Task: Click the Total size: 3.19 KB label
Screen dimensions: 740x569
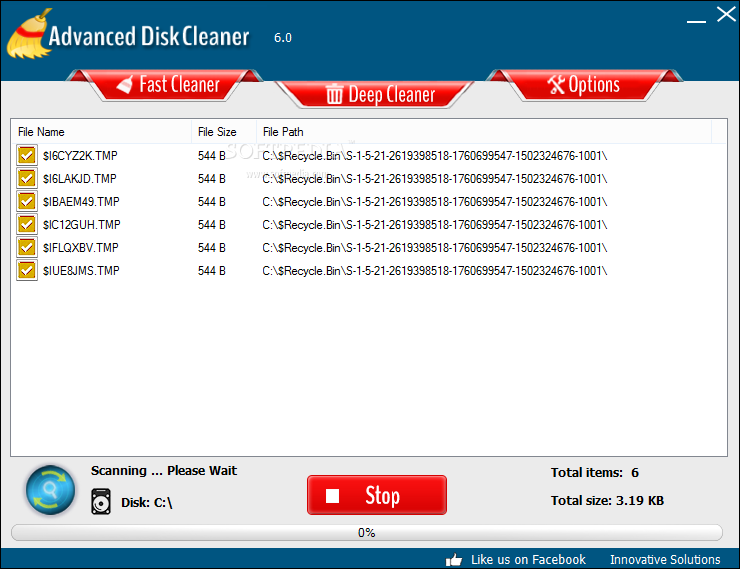Action: click(x=607, y=501)
